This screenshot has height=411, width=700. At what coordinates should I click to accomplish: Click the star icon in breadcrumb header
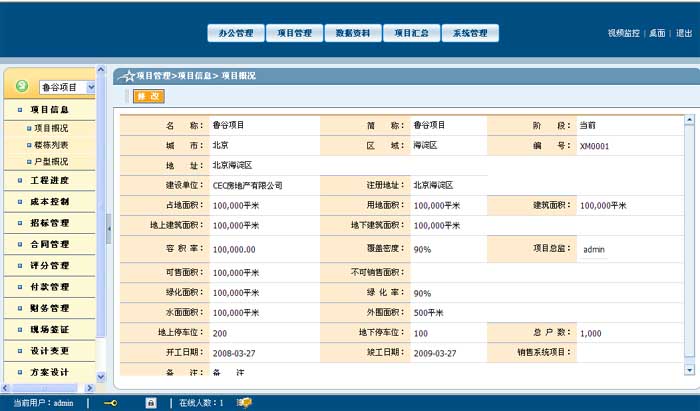point(128,76)
